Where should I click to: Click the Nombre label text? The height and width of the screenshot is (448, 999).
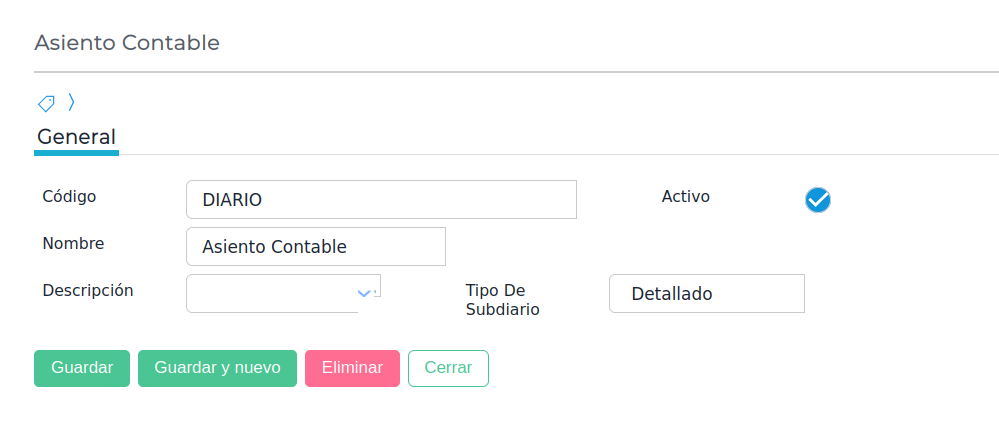pyautogui.click(x=73, y=243)
